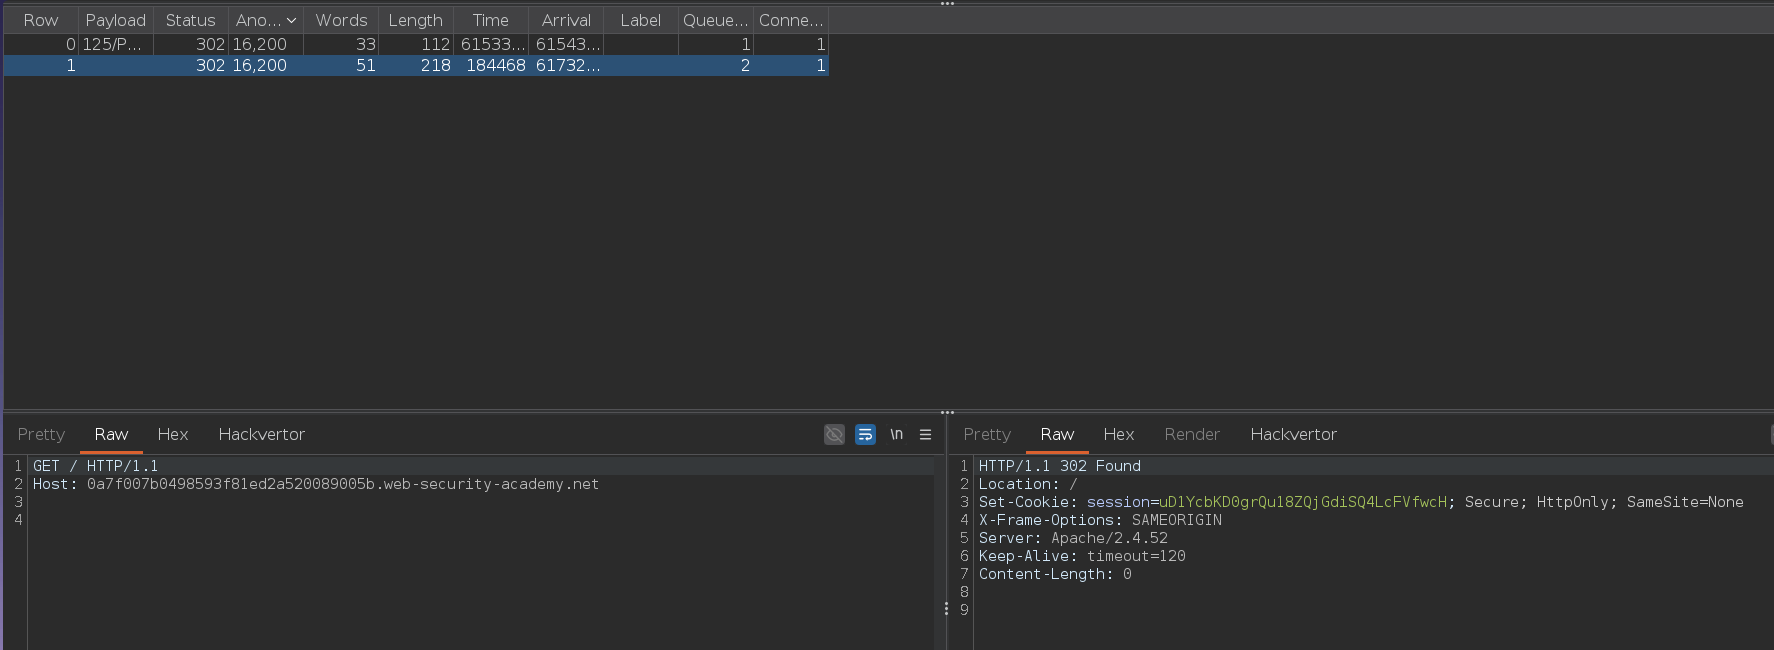The image size is (1774, 650).
Task: Switch response viewer to Pretty tab
Action: (x=987, y=434)
